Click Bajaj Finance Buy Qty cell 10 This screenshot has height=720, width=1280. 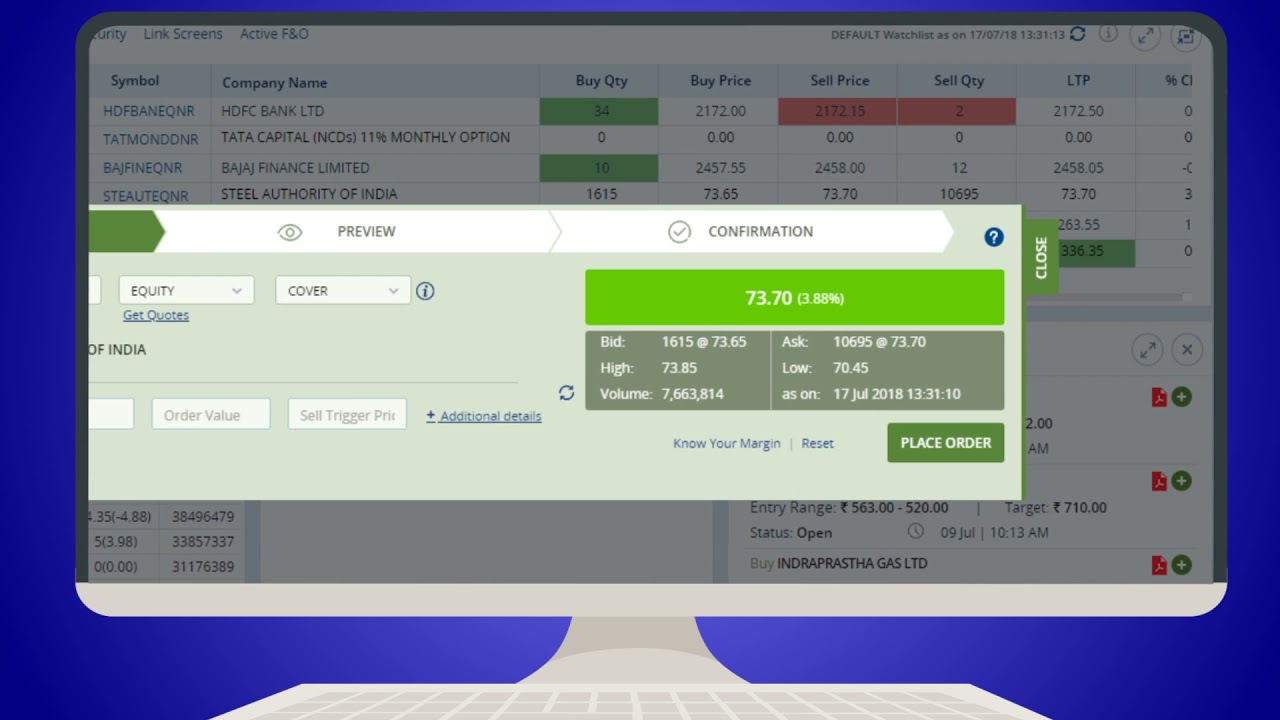pos(600,168)
